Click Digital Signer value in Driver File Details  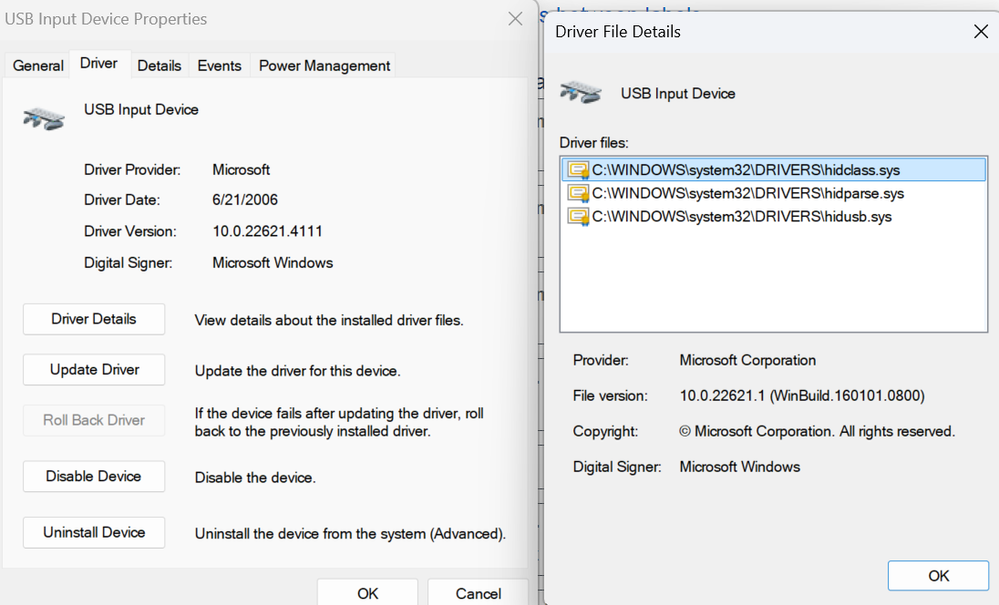click(x=739, y=467)
